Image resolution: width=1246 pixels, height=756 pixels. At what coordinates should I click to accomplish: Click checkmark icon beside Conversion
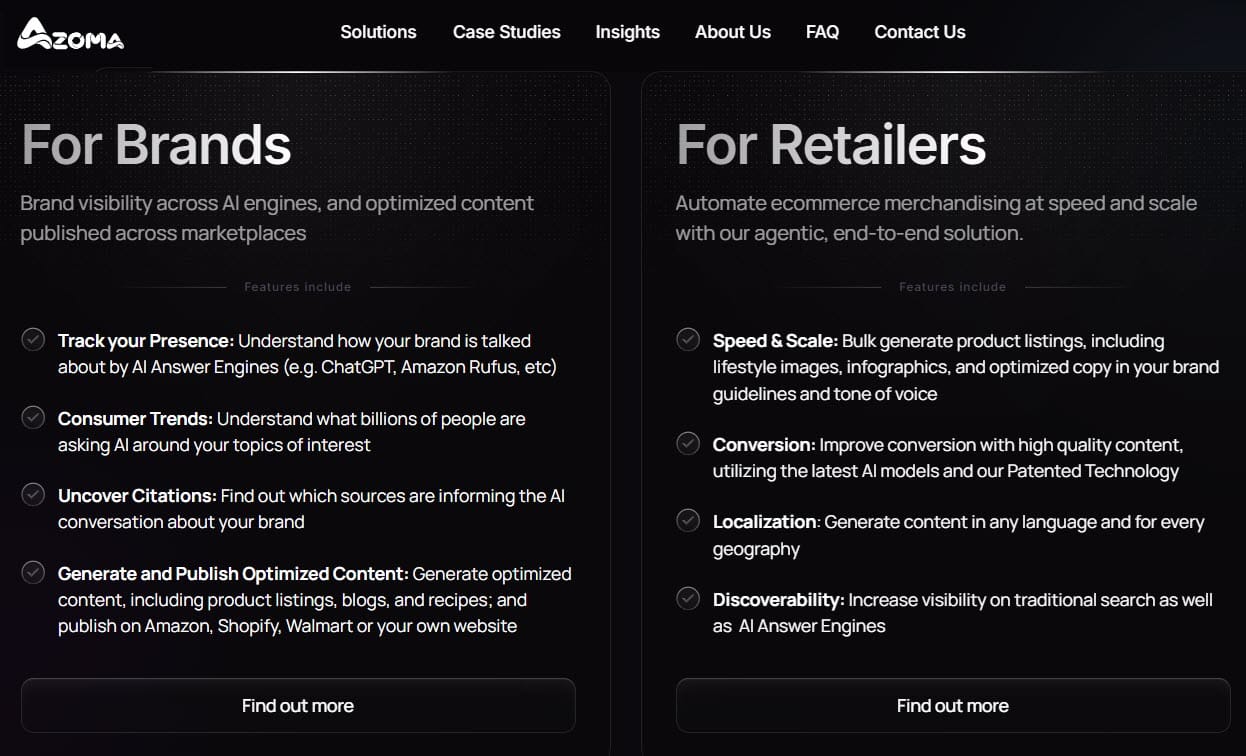click(688, 443)
